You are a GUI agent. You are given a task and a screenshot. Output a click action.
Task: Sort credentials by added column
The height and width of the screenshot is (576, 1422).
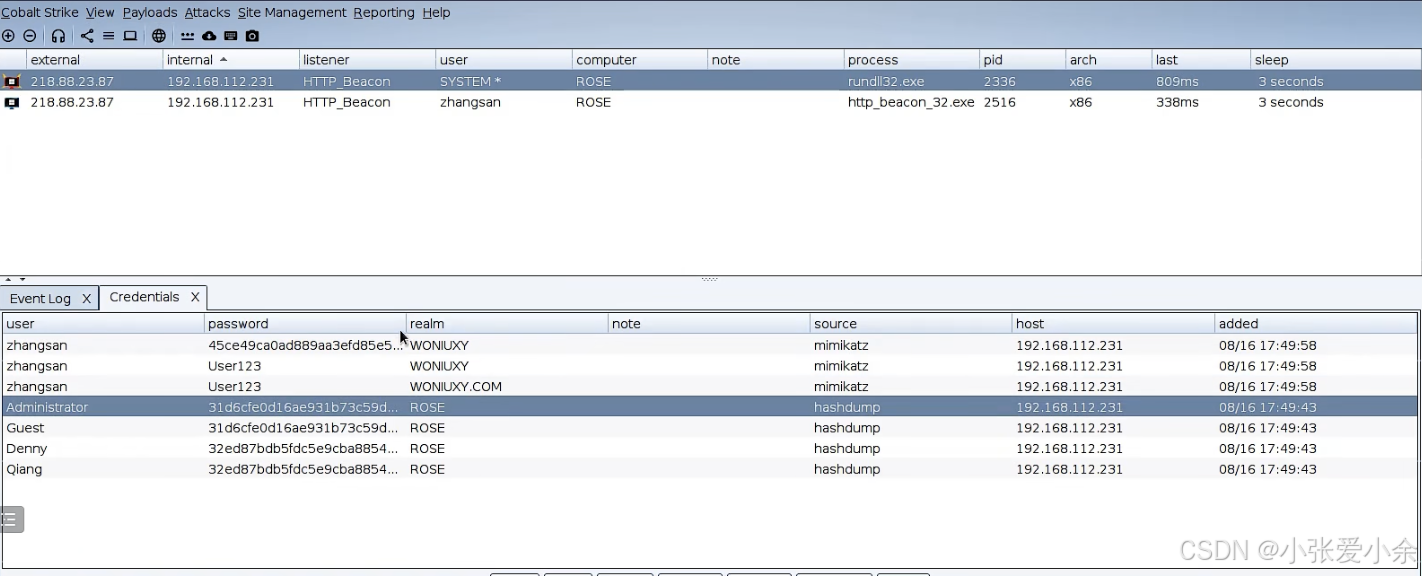pyautogui.click(x=1315, y=324)
